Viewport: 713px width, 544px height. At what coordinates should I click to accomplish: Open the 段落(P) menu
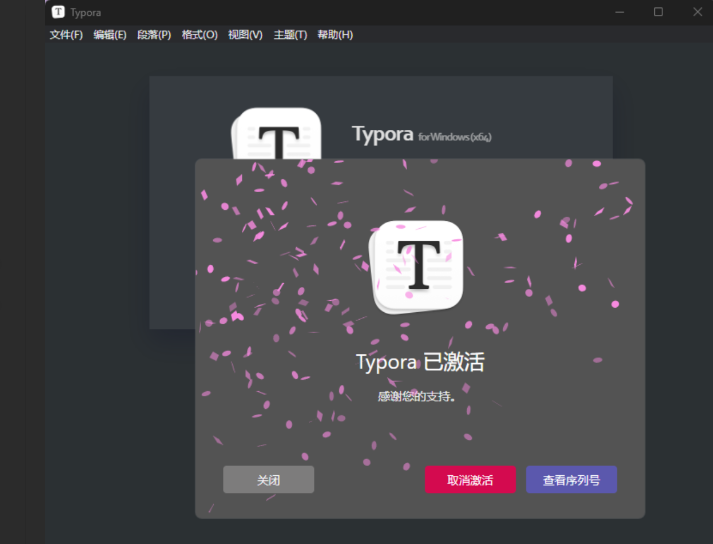pos(154,35)
